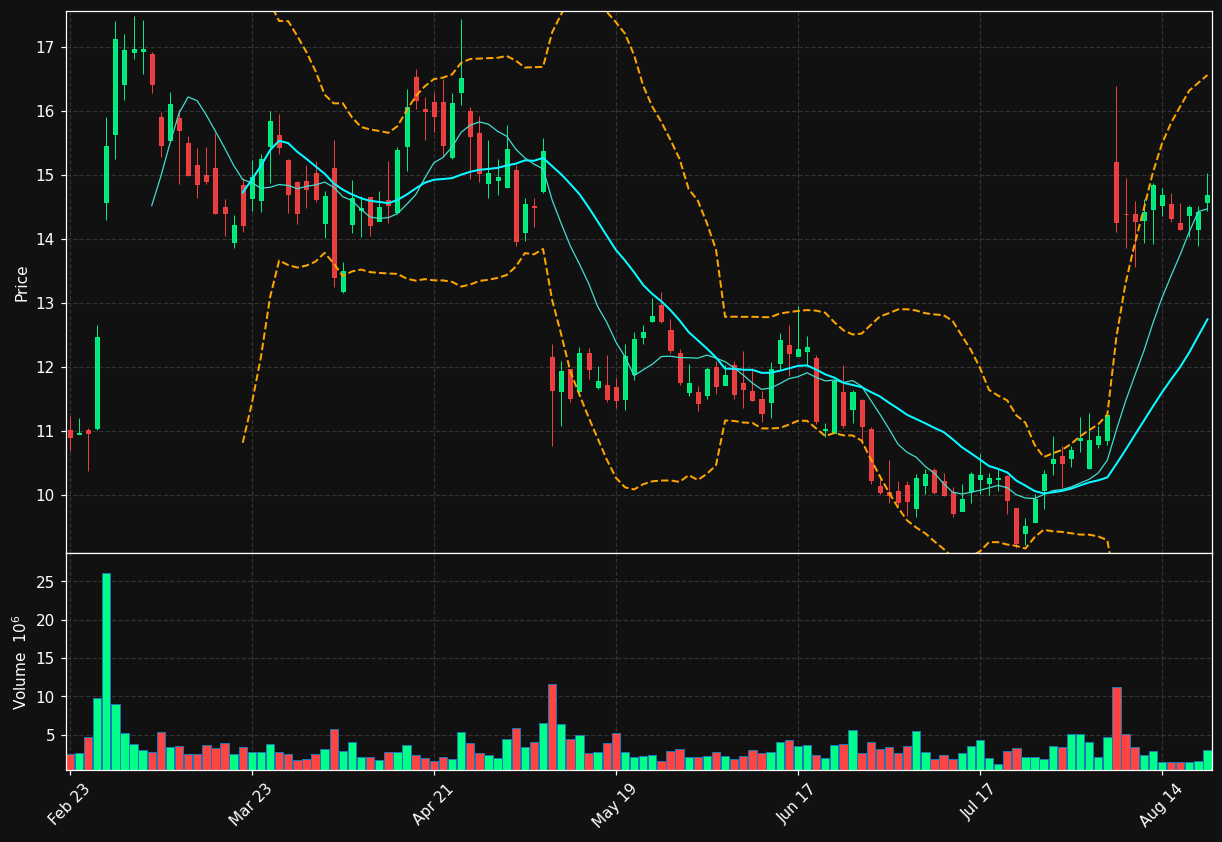Image resolution: width=1222 pixels, height=842 pixels.
Task: Click the 15 tick on Volume axis
Action: point(48,659)
